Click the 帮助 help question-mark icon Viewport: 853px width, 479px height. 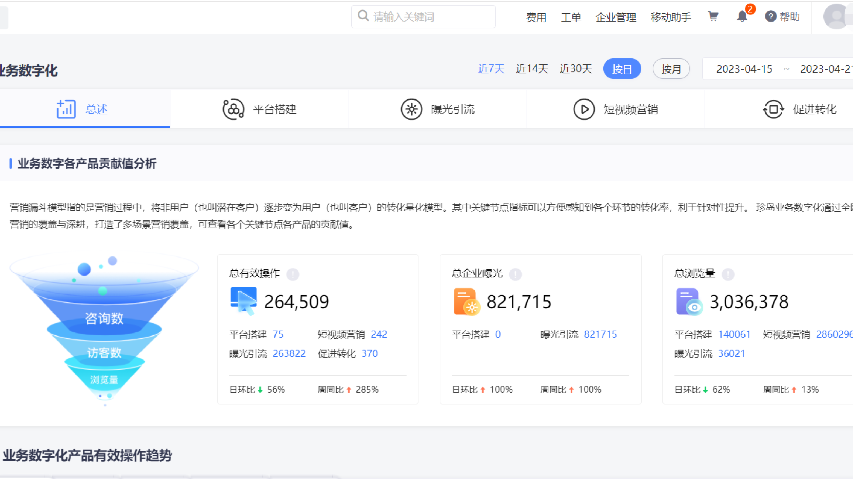tap(770, 16)
